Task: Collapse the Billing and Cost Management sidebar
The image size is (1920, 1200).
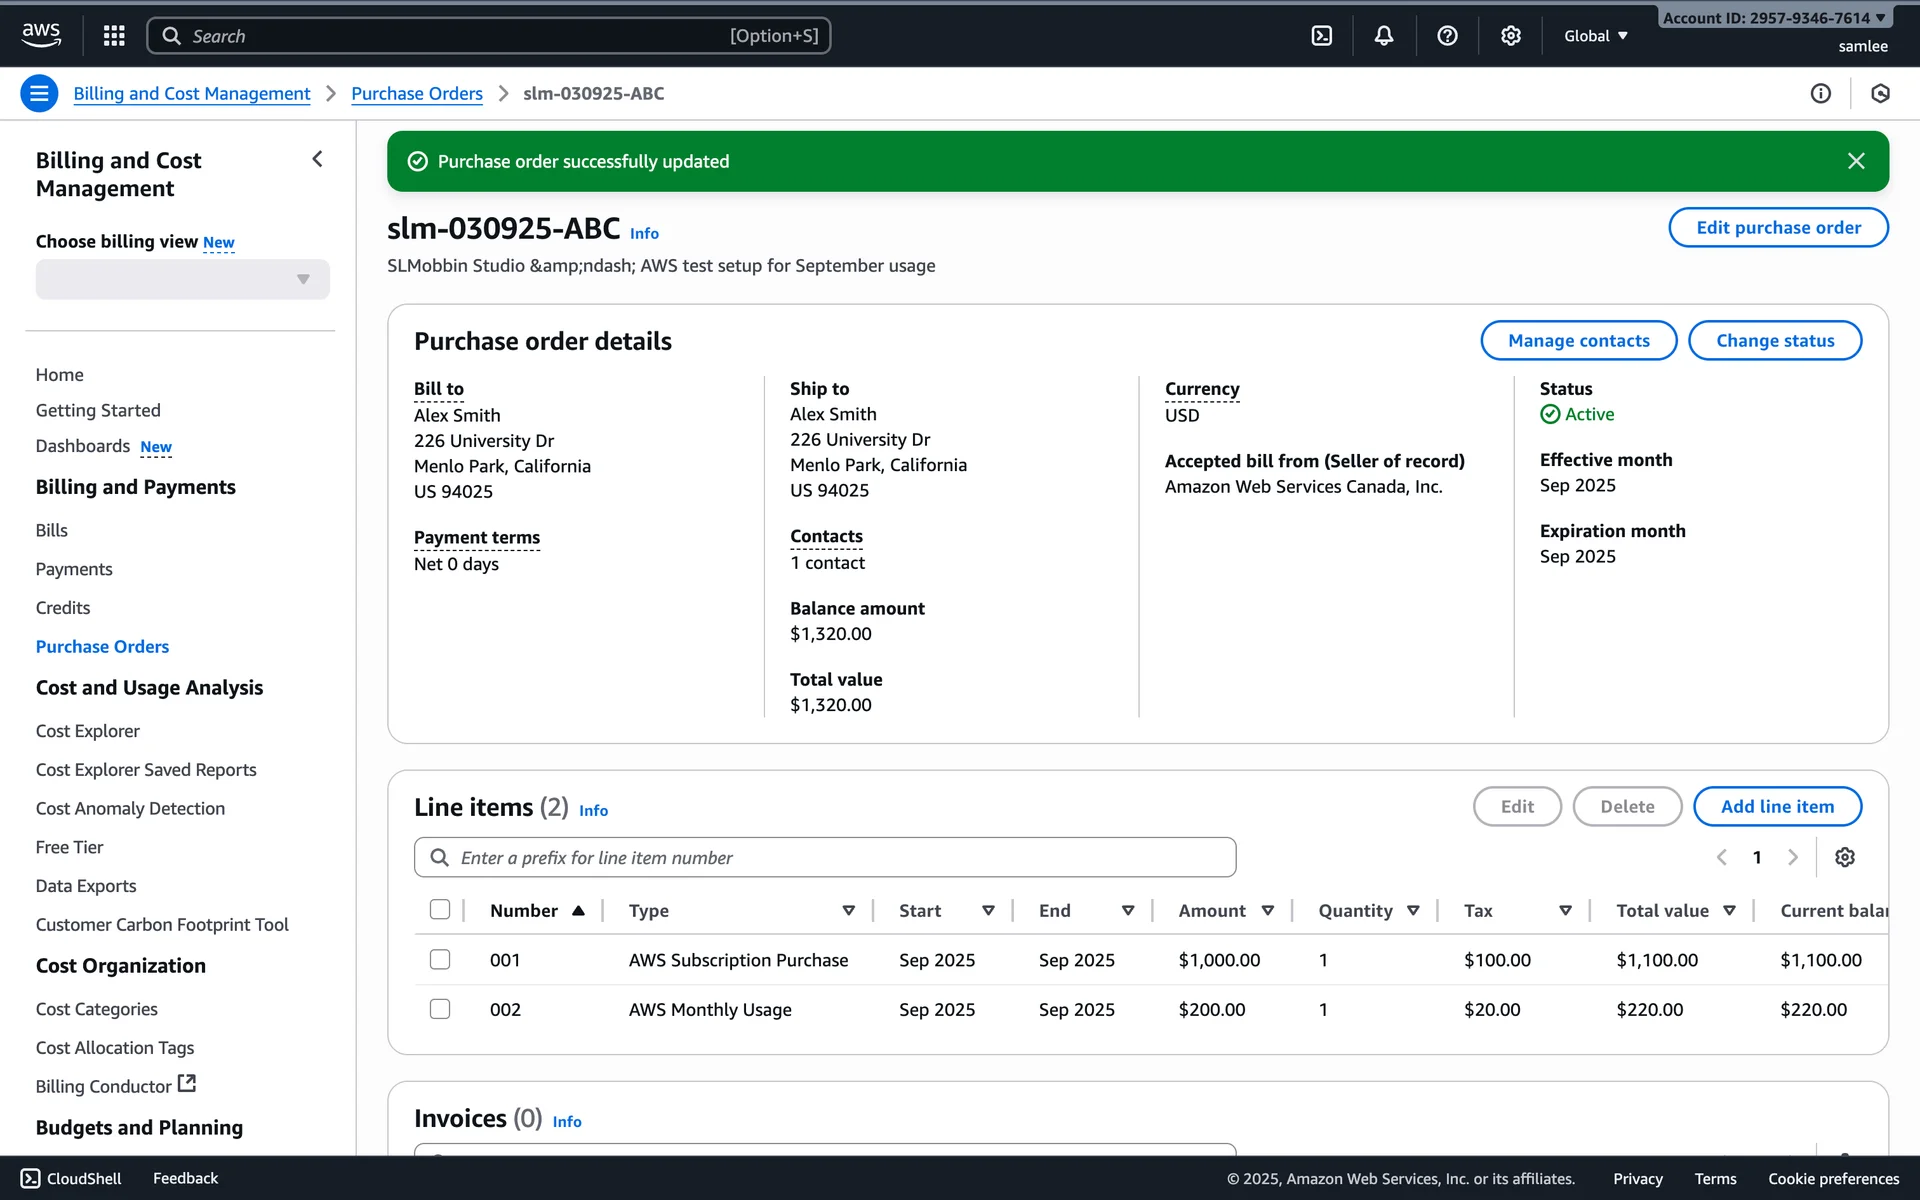Action: pos(317,160)
